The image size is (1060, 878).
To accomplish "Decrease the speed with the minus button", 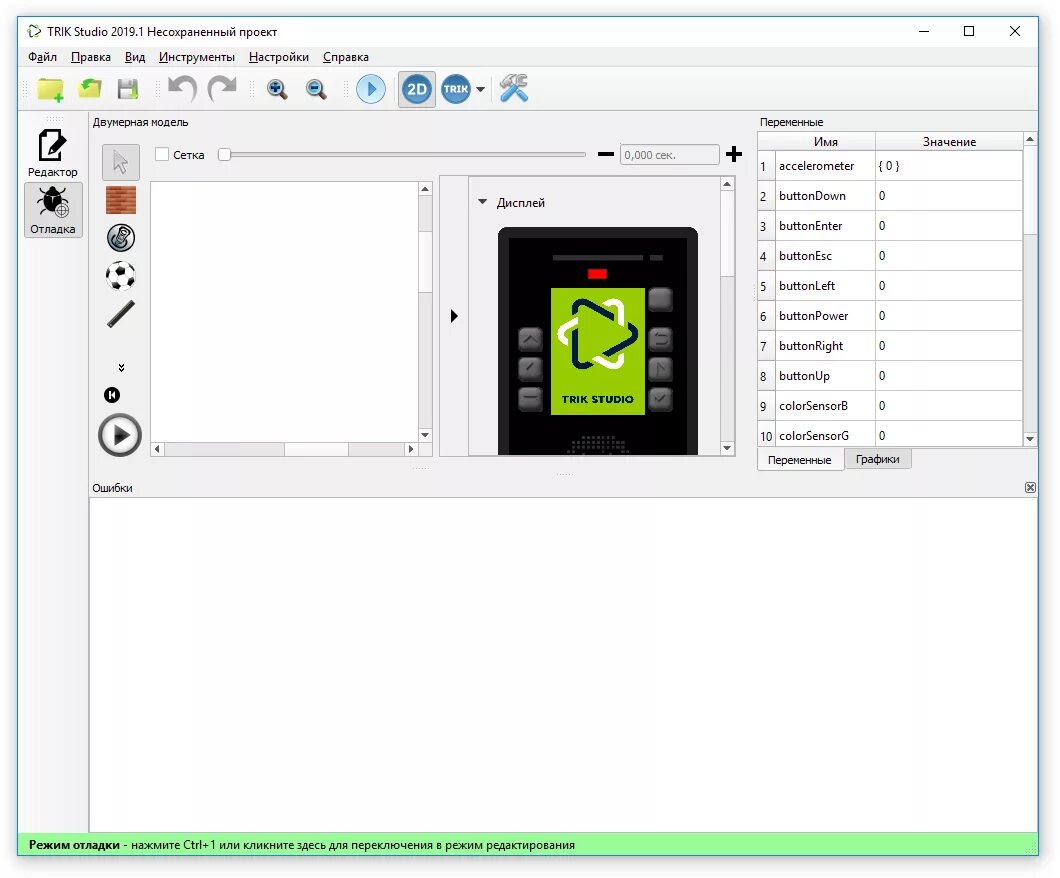I will (606, 155).
